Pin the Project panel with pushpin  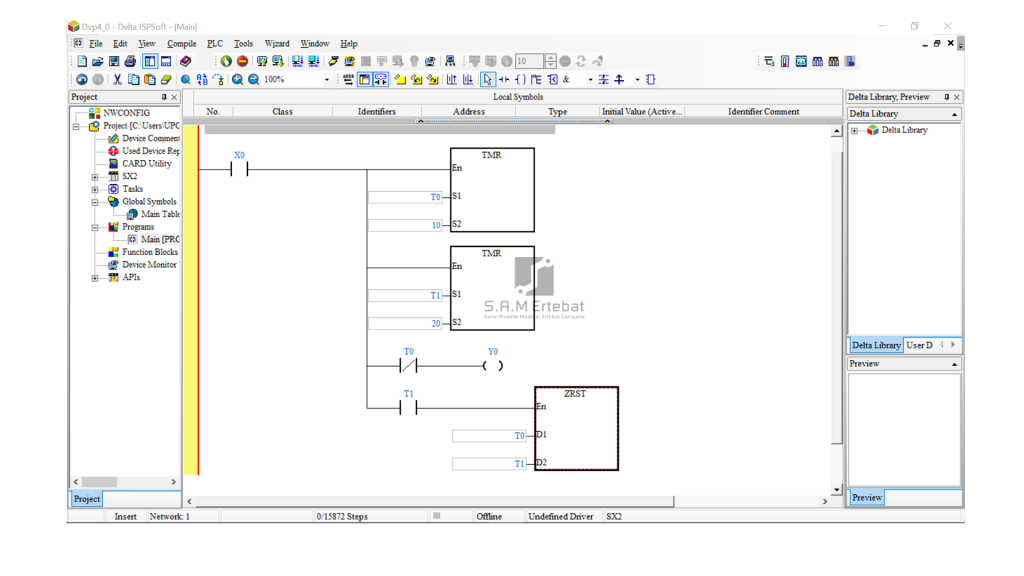163,97
